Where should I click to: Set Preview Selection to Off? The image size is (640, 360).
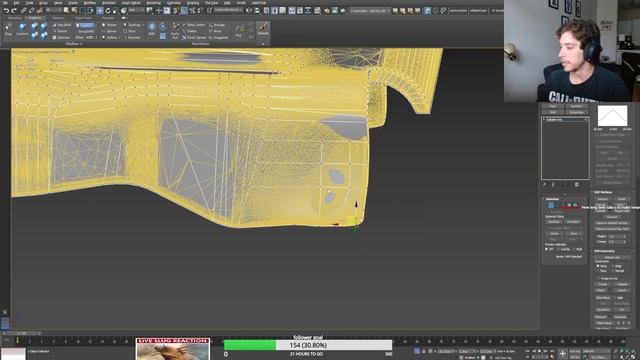(x=547, y=249)
